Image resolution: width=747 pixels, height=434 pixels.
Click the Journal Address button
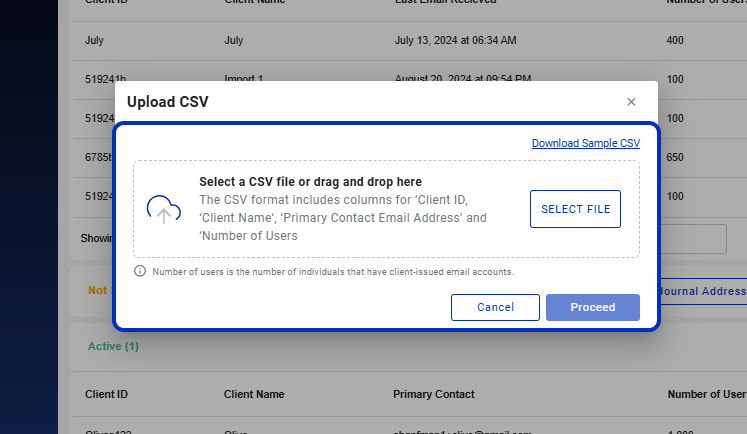702,291
